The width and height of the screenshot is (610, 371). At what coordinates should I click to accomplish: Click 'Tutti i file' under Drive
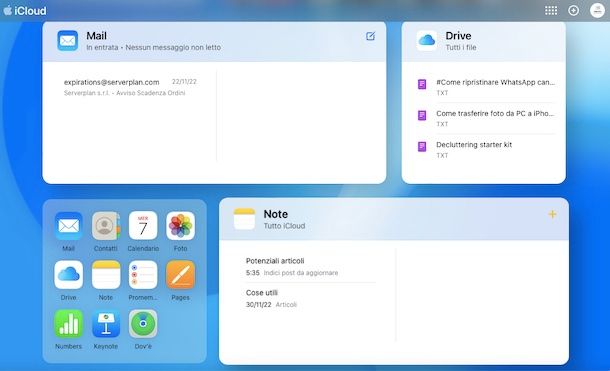(461, 47)
